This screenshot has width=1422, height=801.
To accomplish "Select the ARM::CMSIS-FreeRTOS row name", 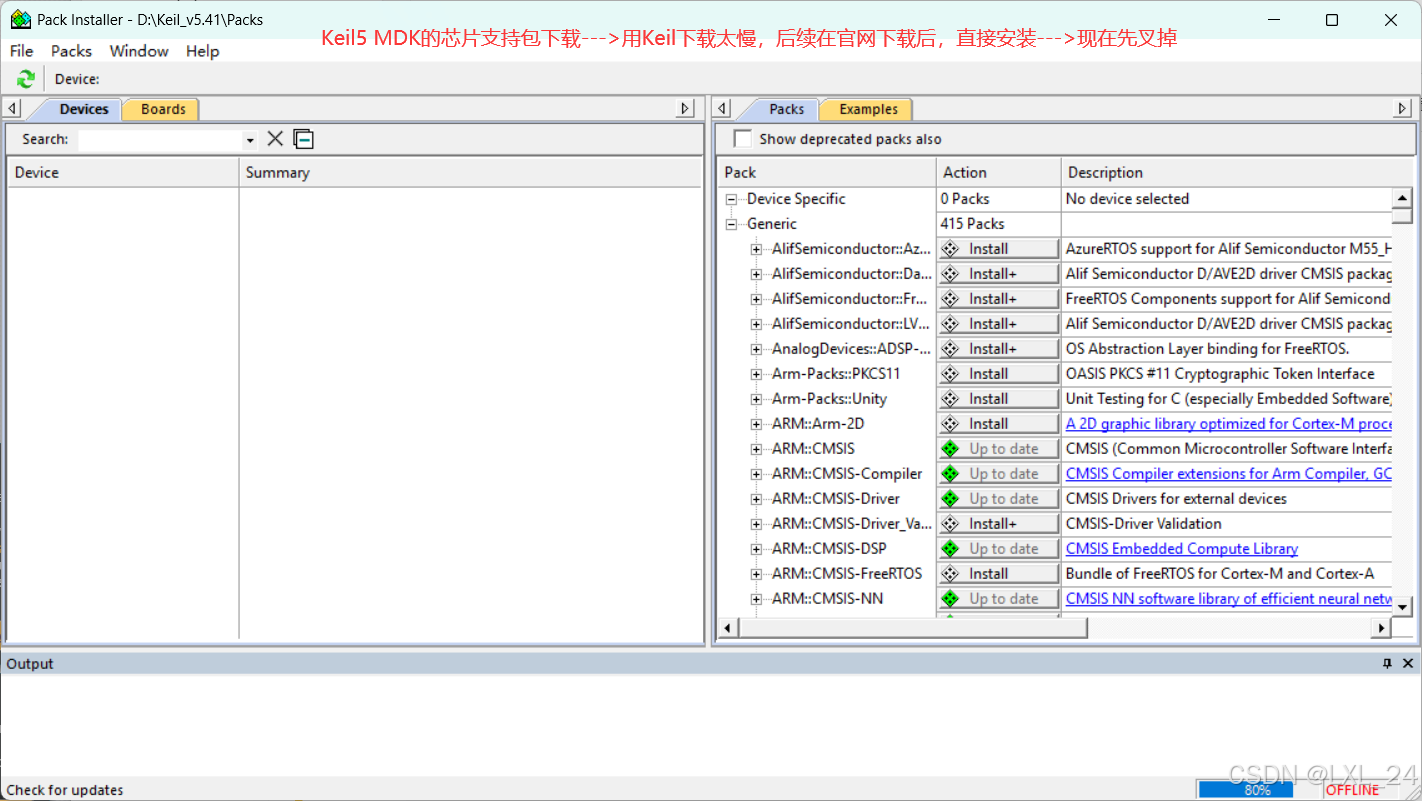I will coord(847,574).
